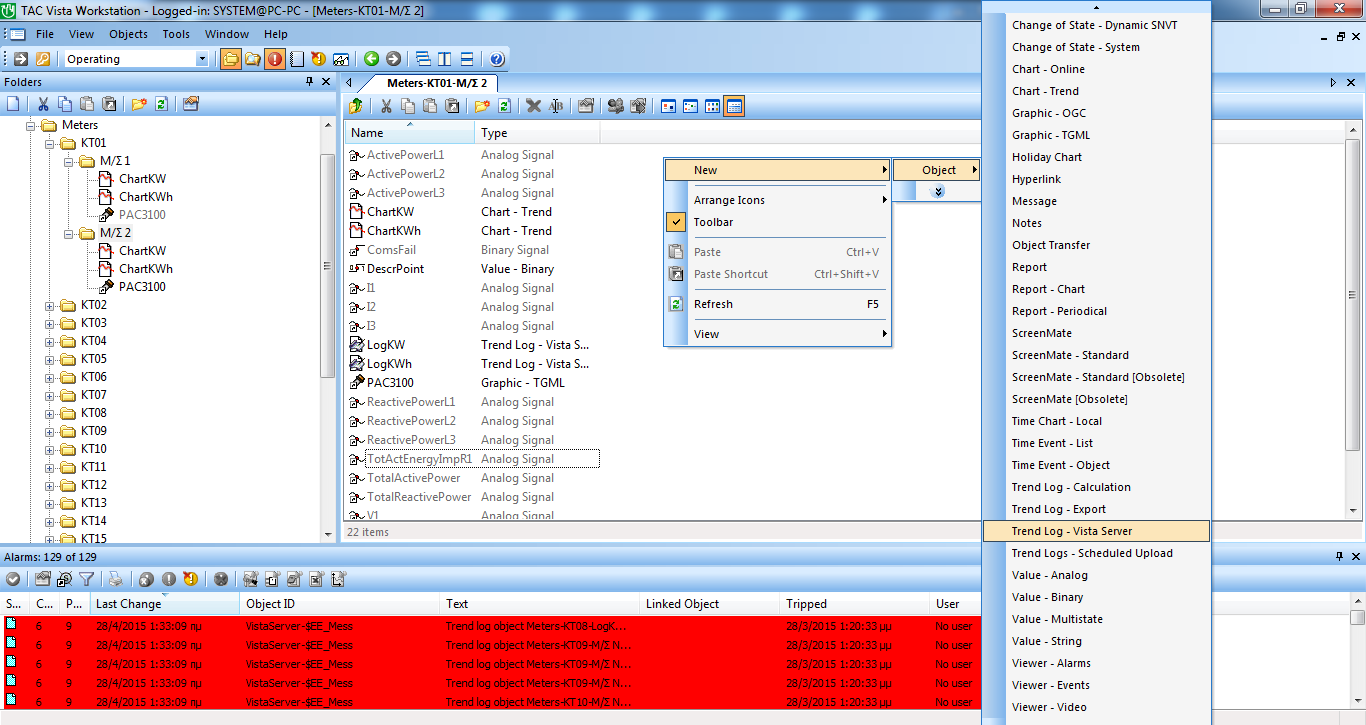
Task: Sort alarms by Tripped column header
Action: pyautogui.click(x=855, y=604)
